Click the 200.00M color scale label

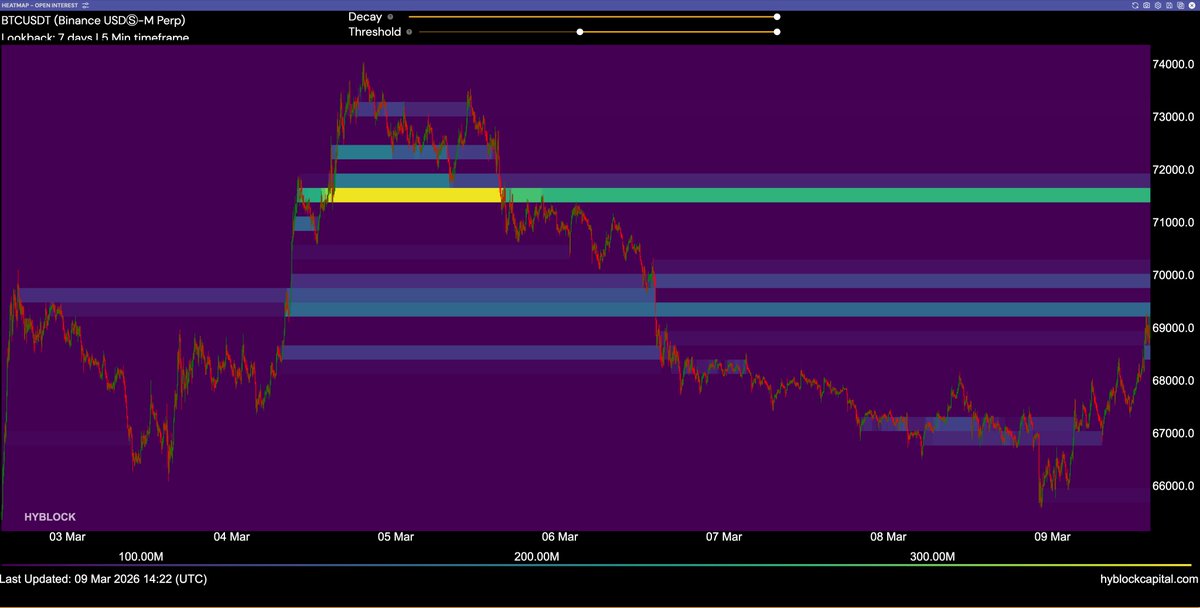(x=537, y=556)
